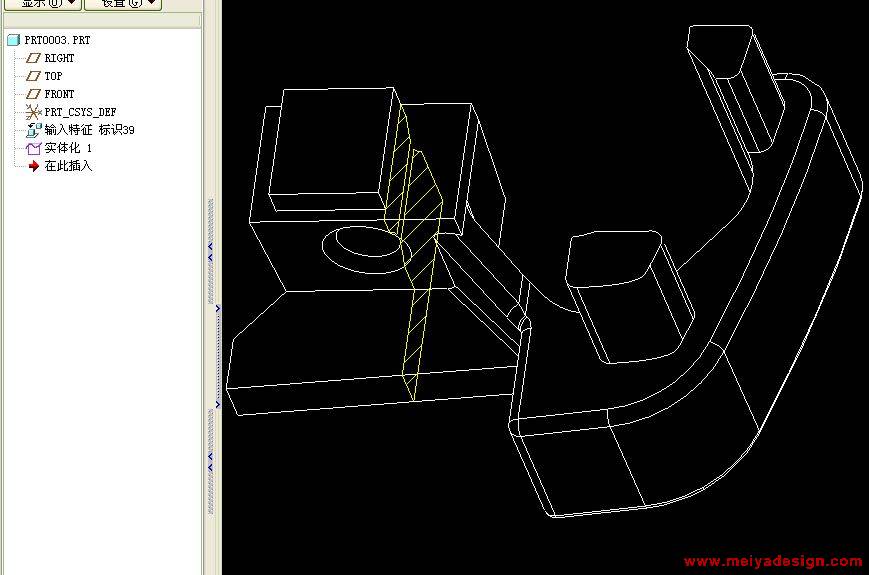
Task: Open the 设置 dropdown above model tree
Action: (x=123, y=4)
